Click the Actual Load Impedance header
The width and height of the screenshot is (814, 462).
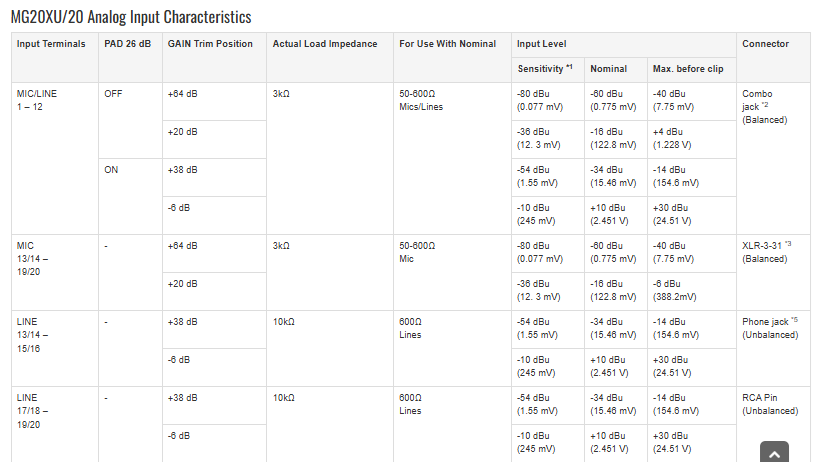pos(330,57)
